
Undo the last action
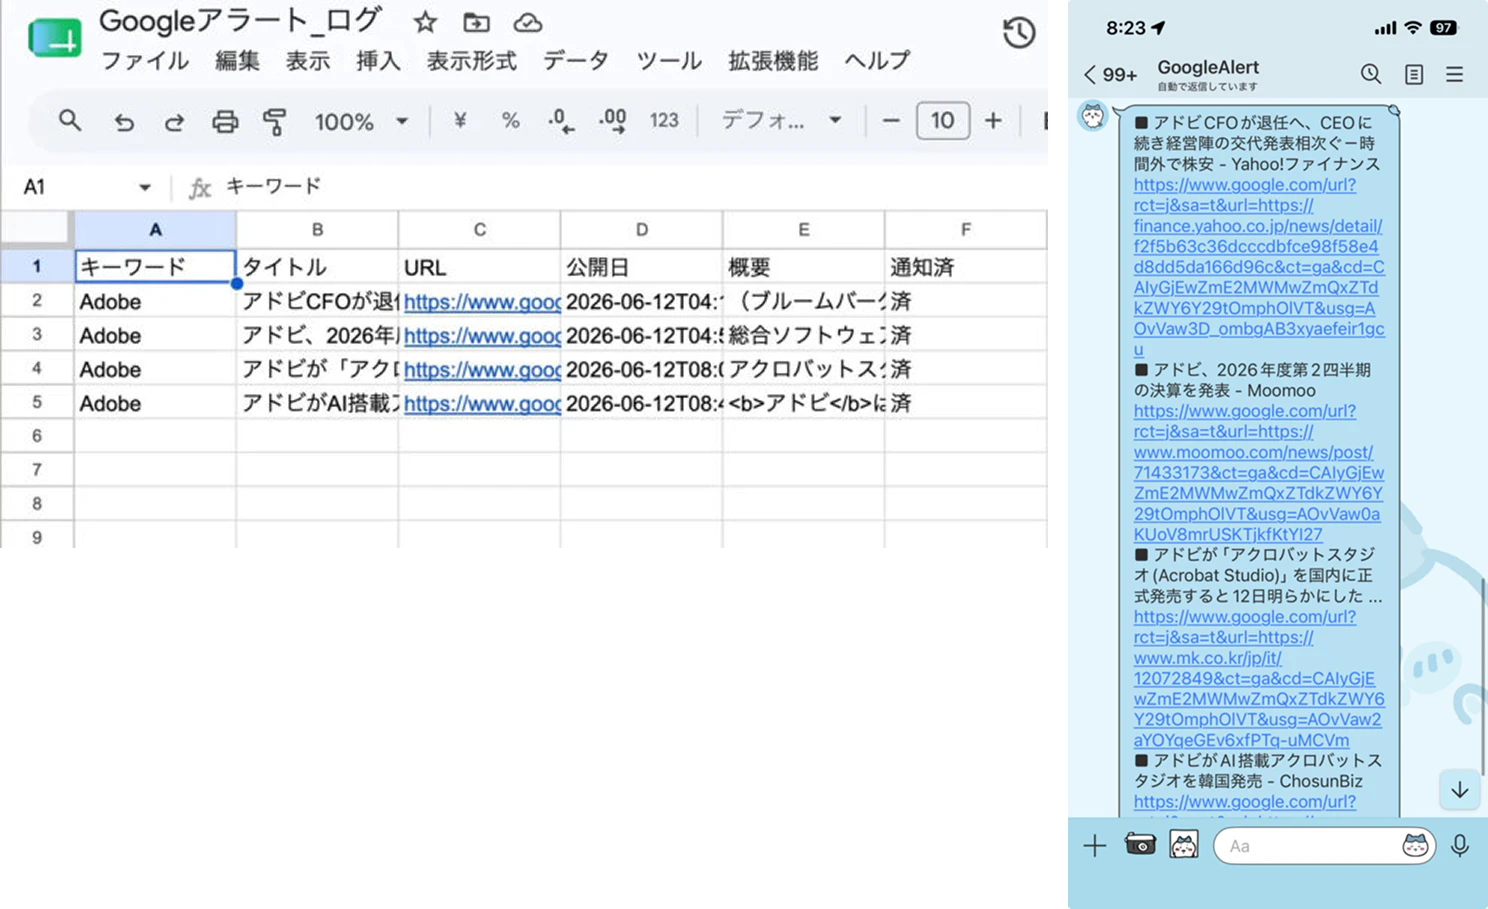[123, 122]
